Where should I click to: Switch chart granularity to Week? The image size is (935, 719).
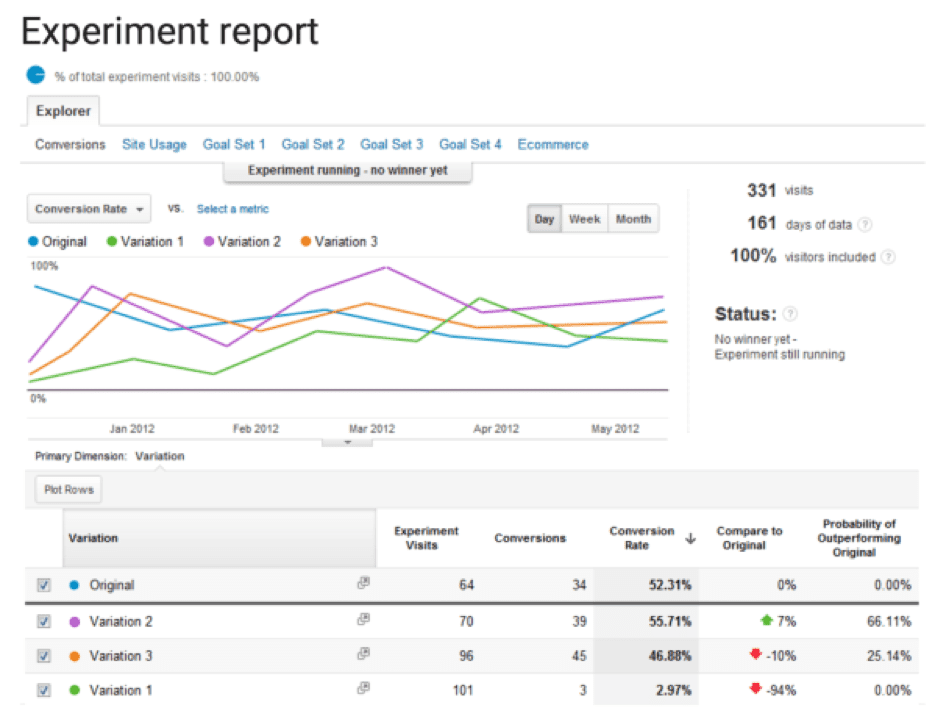(584, 219)
